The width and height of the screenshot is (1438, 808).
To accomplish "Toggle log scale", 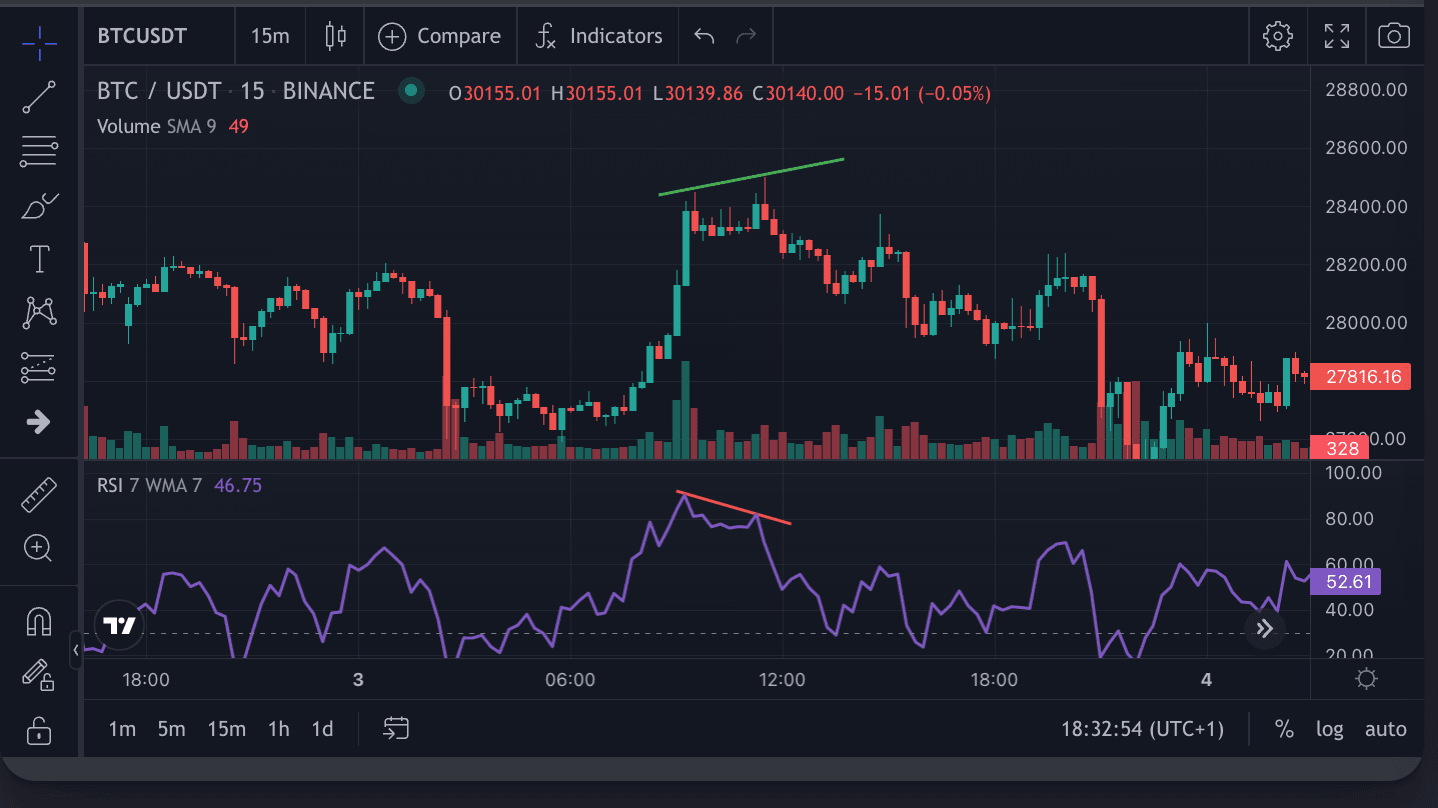I will (1329, 729).
